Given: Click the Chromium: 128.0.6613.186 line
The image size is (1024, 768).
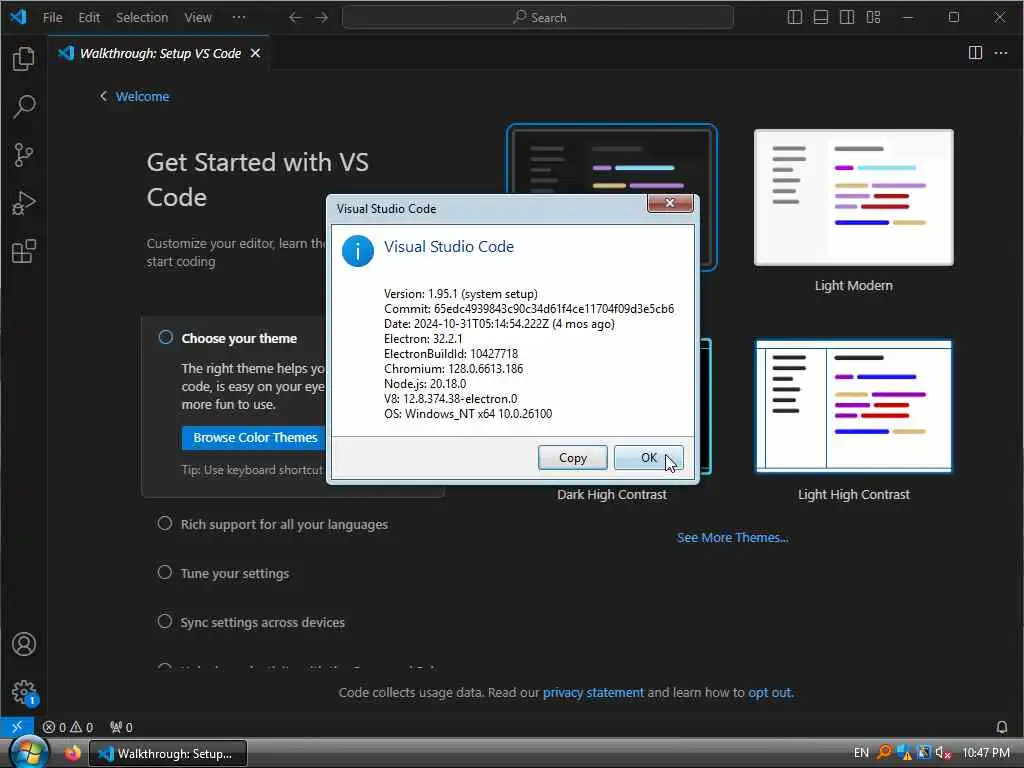Looking at the screenshot, I should click(453, 369).
